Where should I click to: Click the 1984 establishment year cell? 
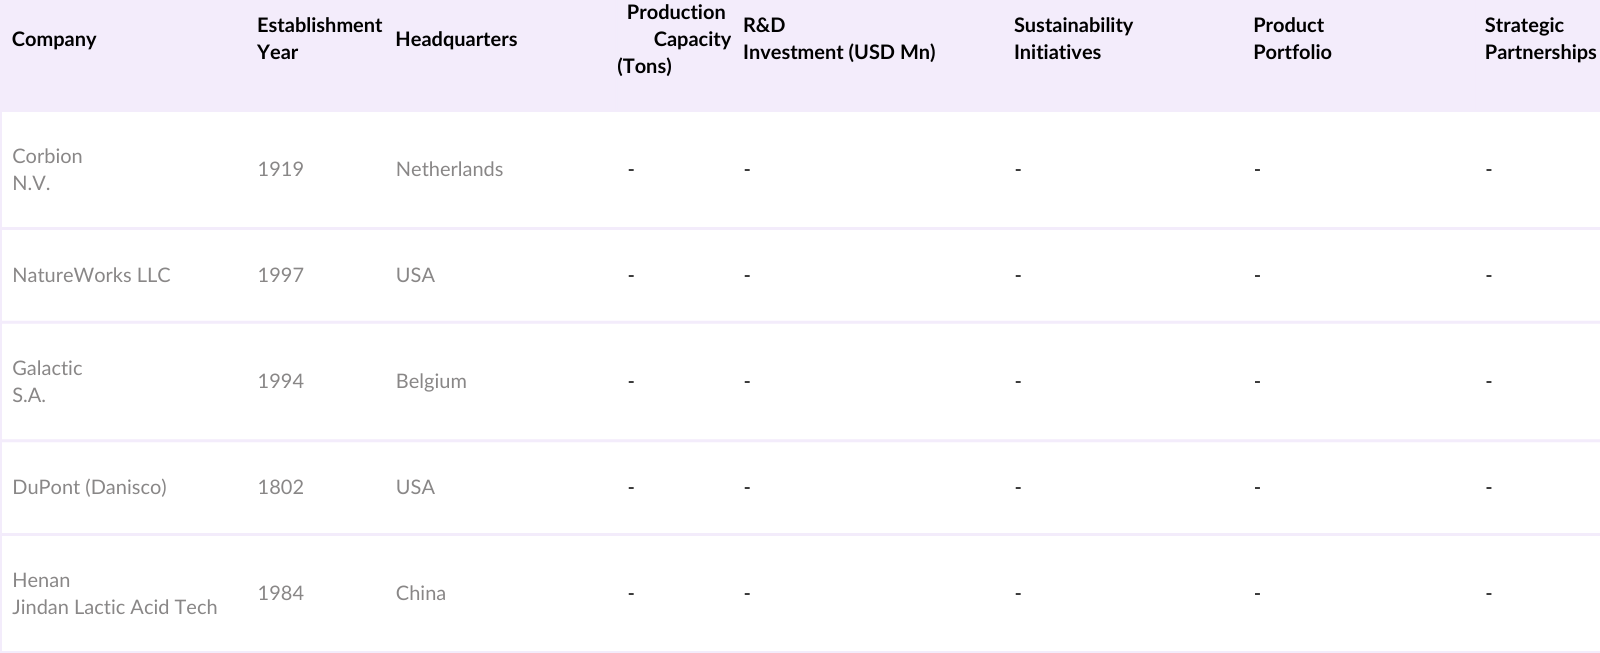click(280, 593)
